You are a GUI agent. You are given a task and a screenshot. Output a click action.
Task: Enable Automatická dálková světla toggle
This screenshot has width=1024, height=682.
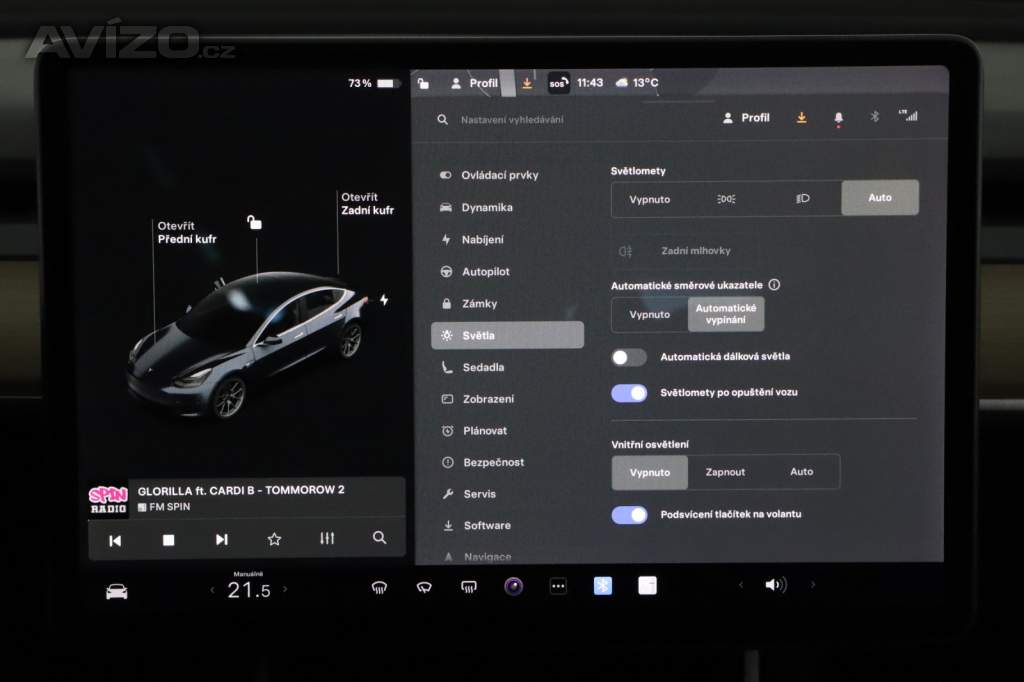[x=629, y=357]
